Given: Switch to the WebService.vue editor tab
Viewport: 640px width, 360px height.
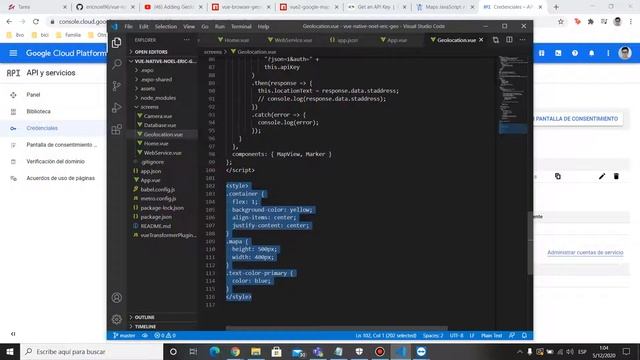Looking at the screenshot, I should coord(291,40).
